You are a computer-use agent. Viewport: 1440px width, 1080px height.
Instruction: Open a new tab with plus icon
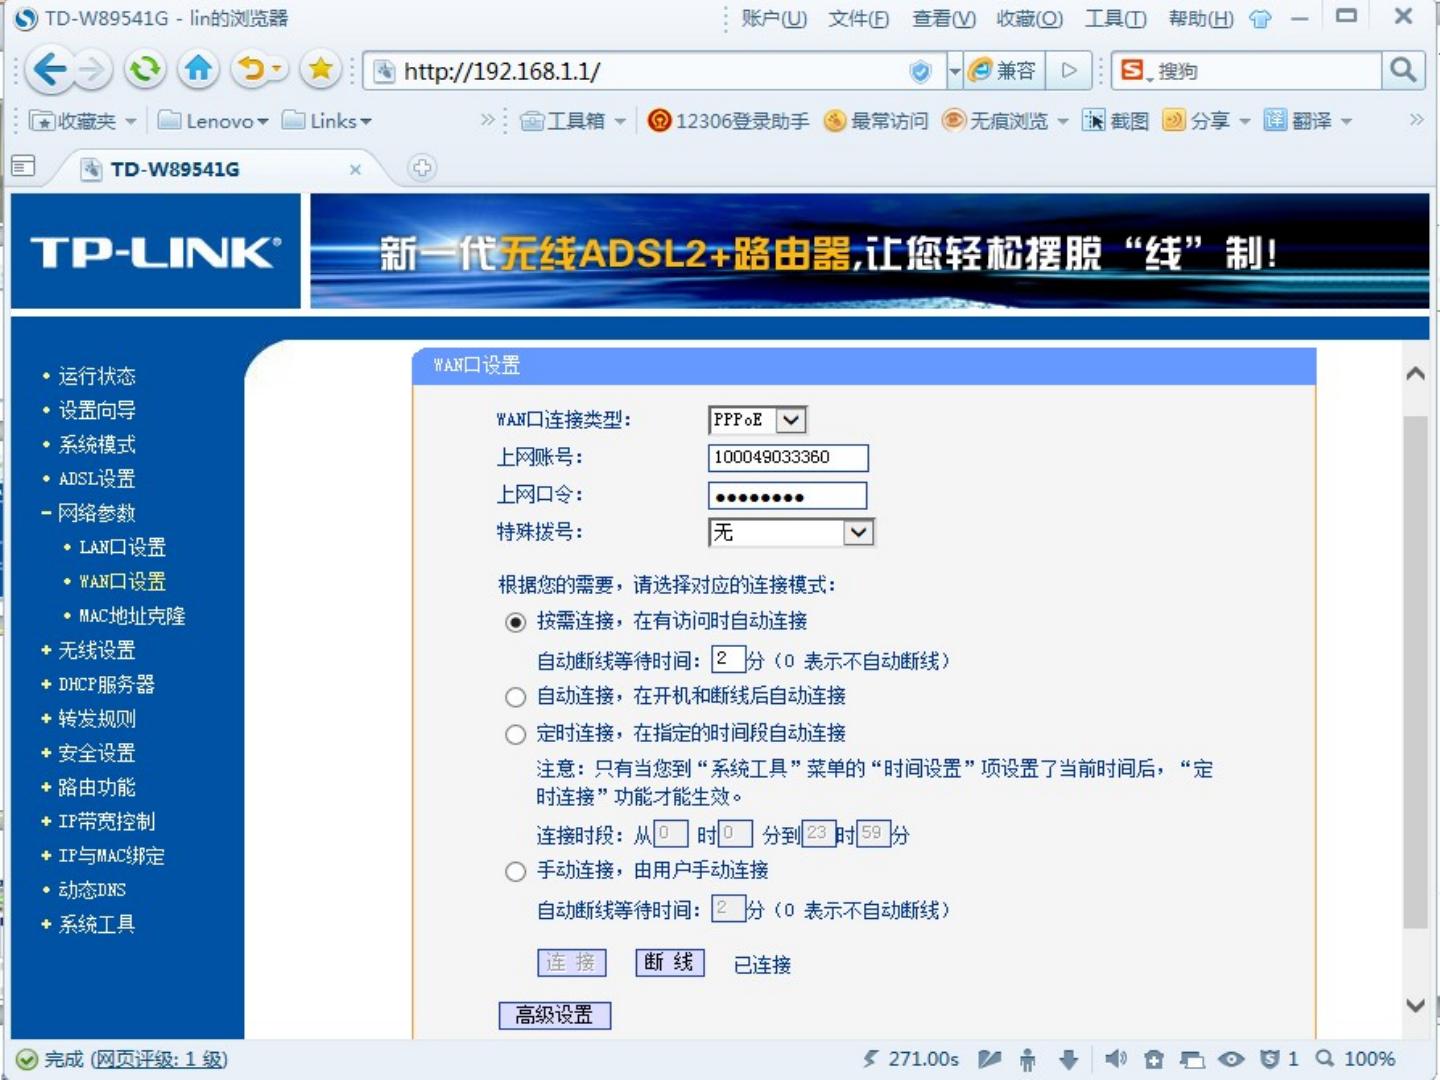tap(422, 168)
